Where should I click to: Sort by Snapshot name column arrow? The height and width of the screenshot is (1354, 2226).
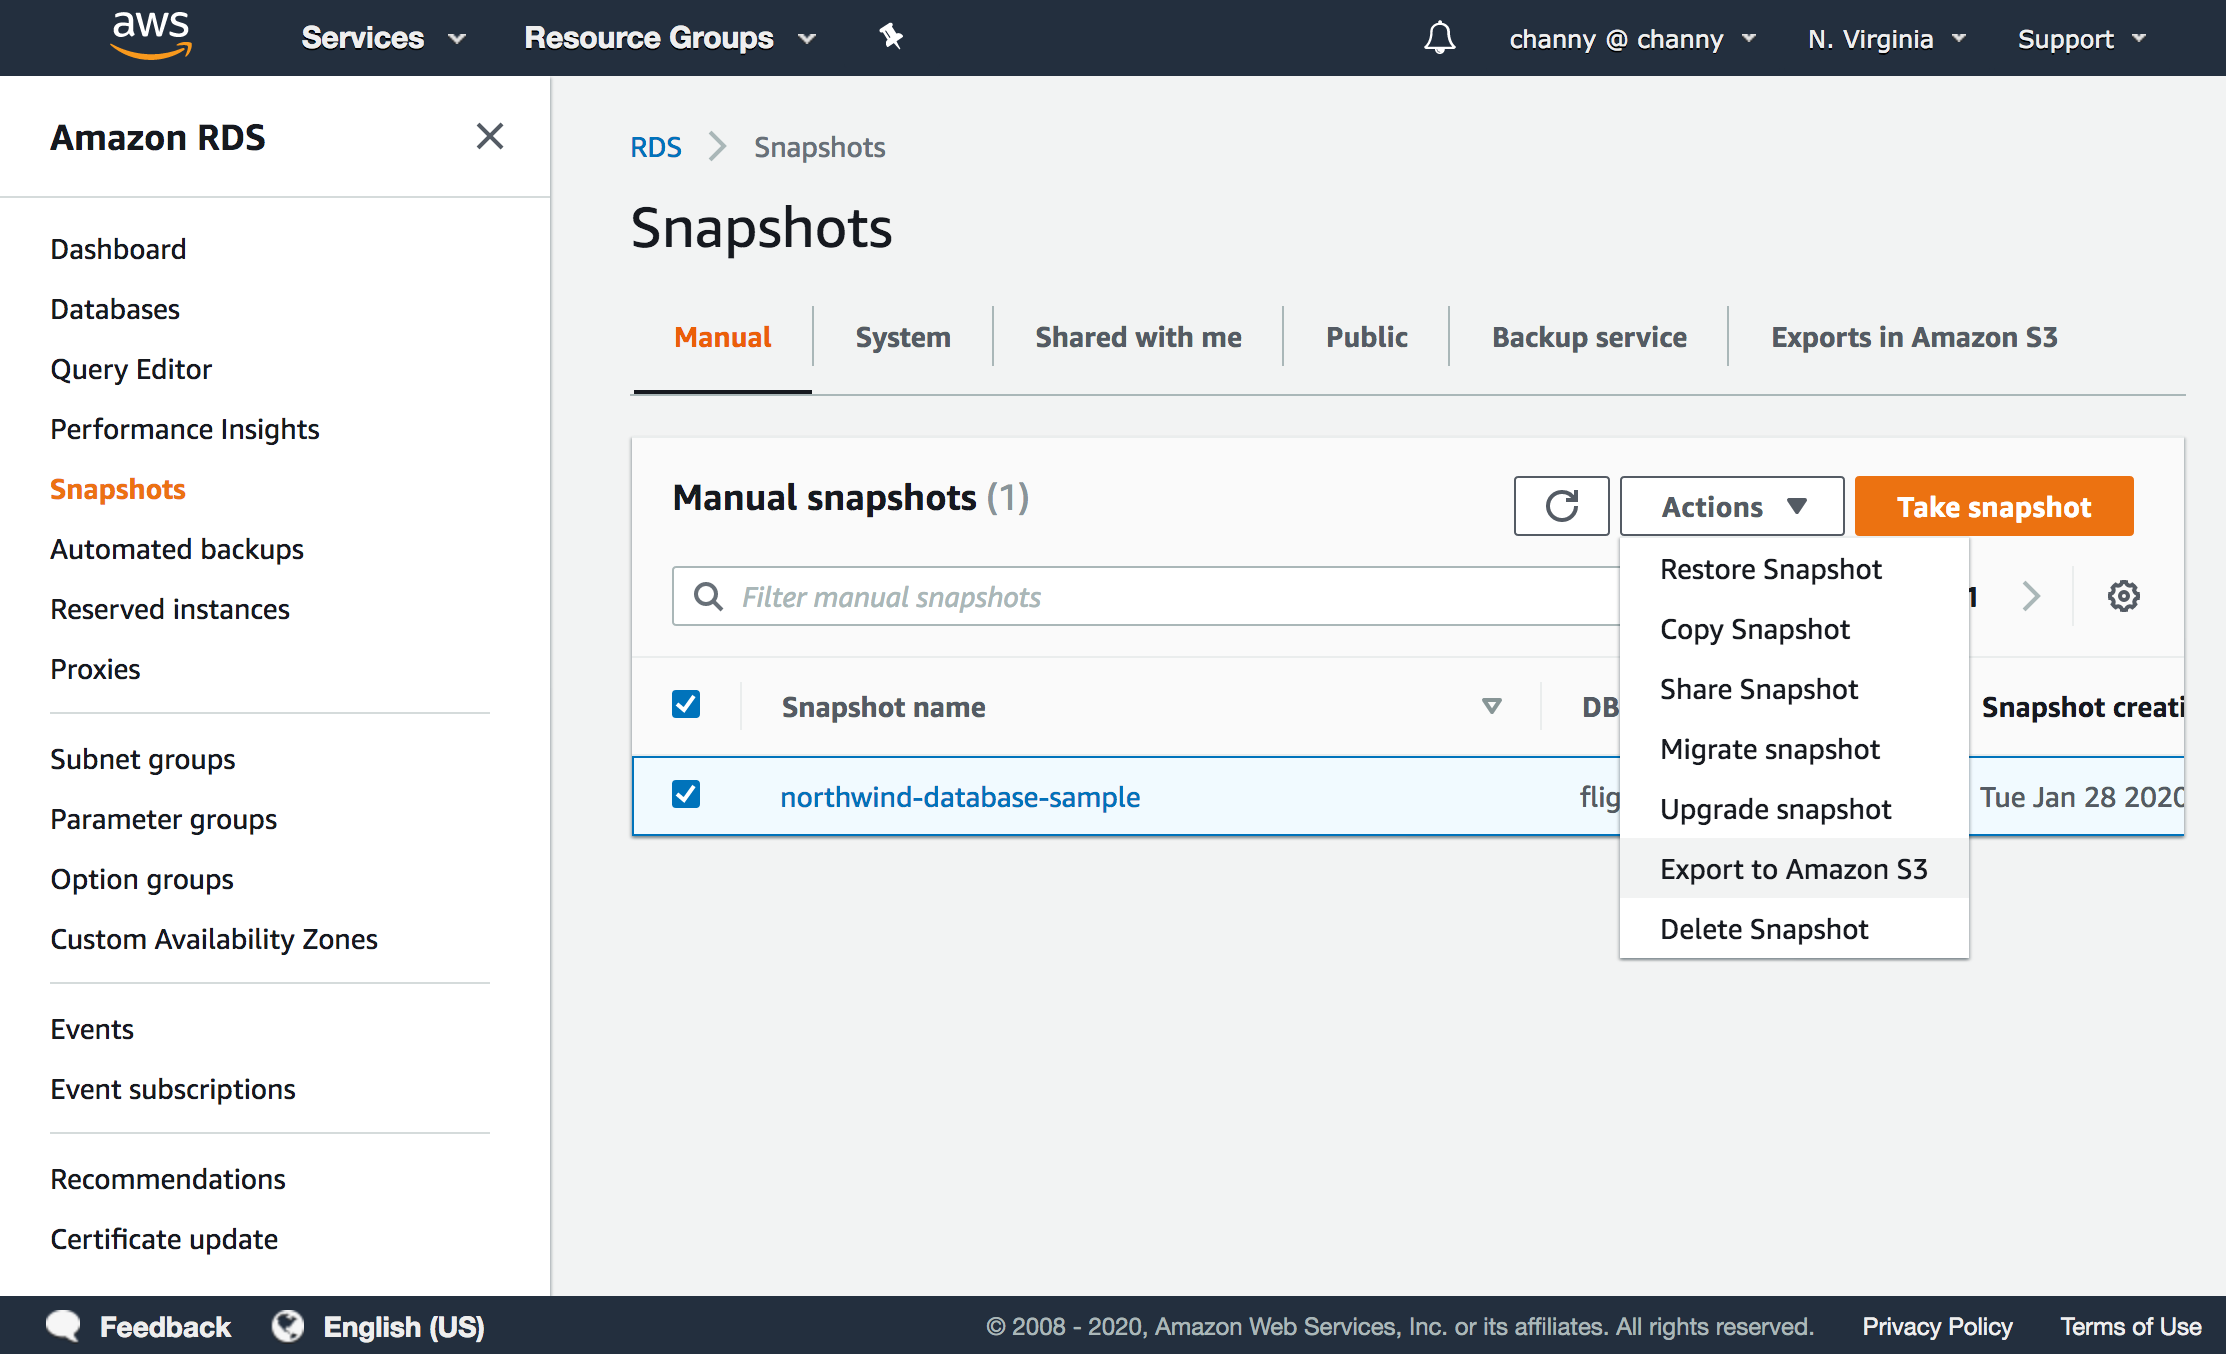click(1491, 707)
